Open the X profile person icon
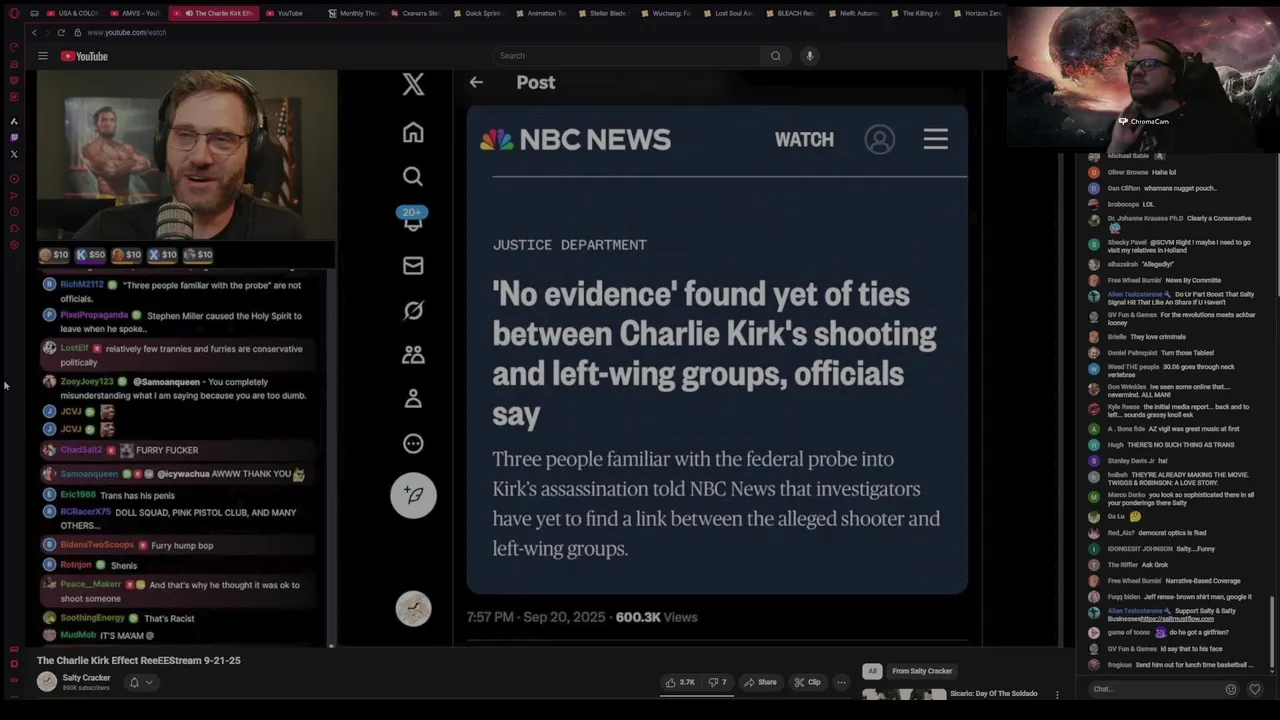Image resolution: width=1280 pixels, height=720 pixels. [x=413, y=399]
